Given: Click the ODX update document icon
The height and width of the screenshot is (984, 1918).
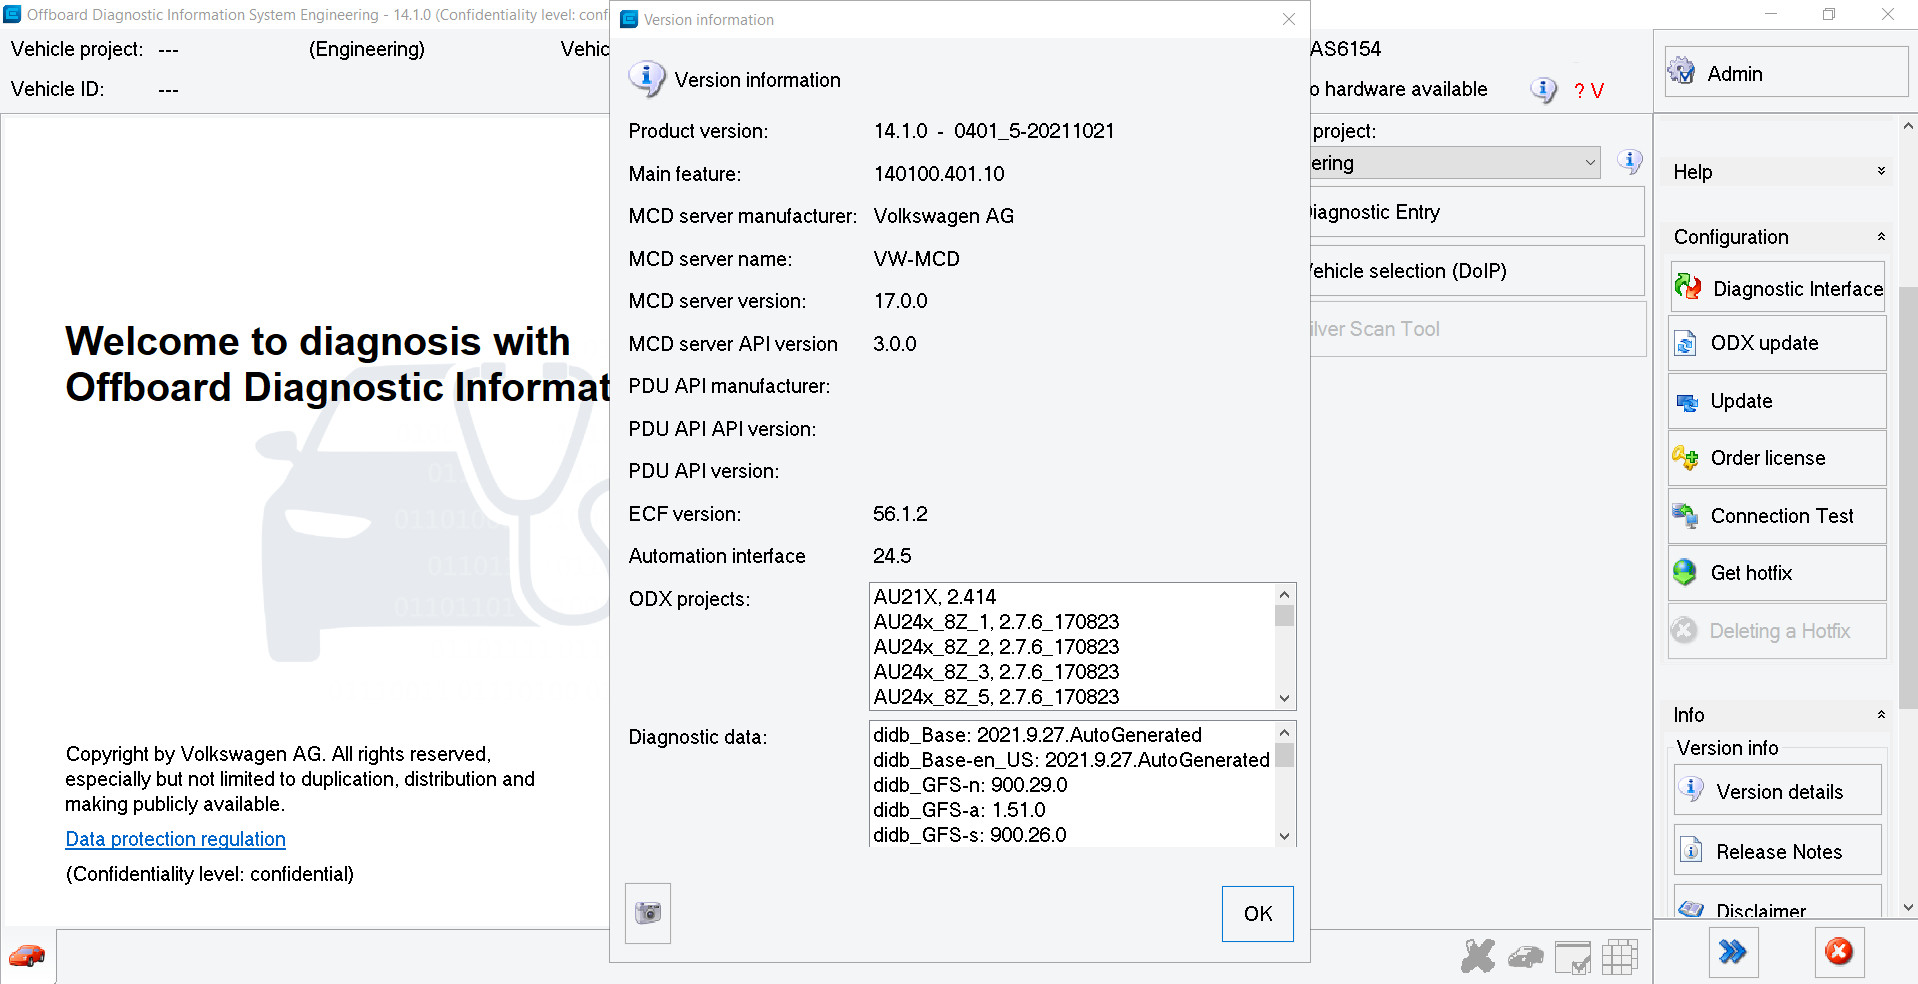Looking at the screenshot, I should click(x=1686, y=344).
